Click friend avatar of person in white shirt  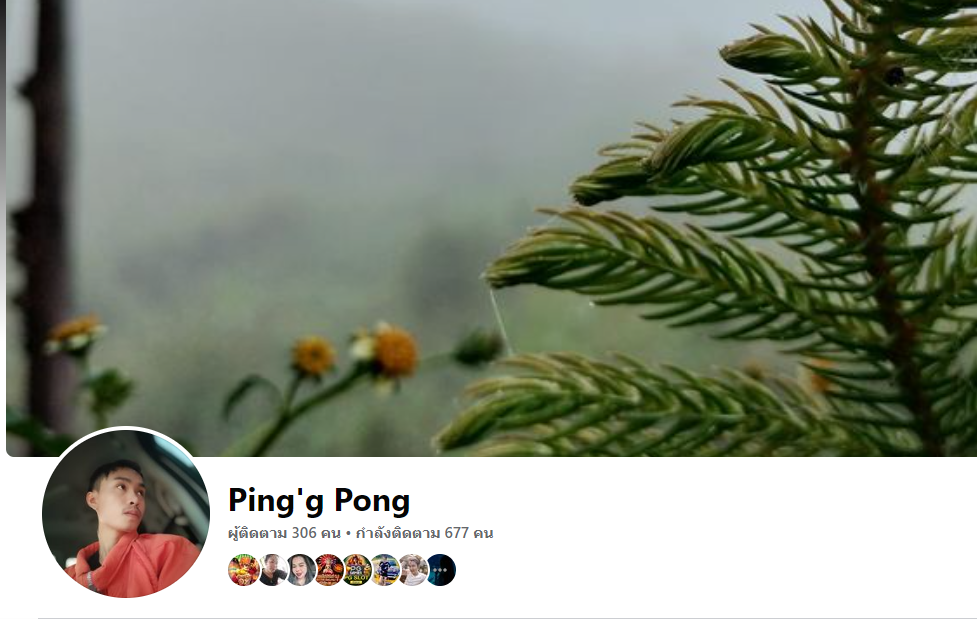[413, 570]
